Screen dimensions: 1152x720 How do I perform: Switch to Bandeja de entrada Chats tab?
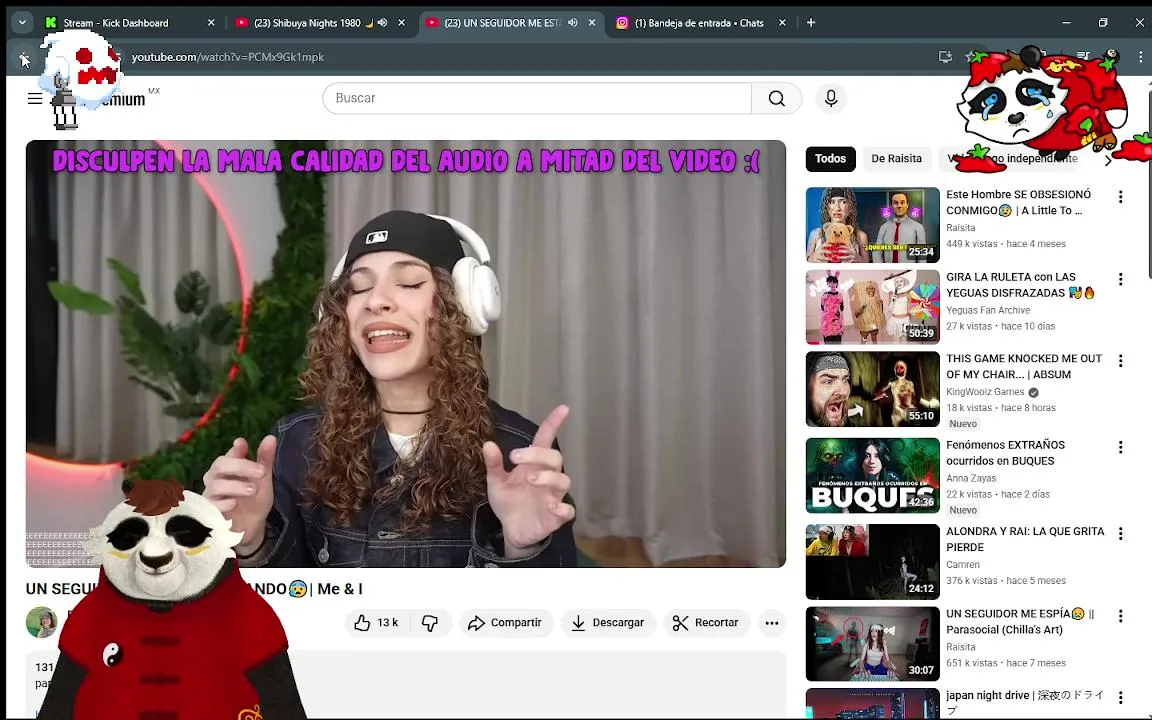coord(699,23)
